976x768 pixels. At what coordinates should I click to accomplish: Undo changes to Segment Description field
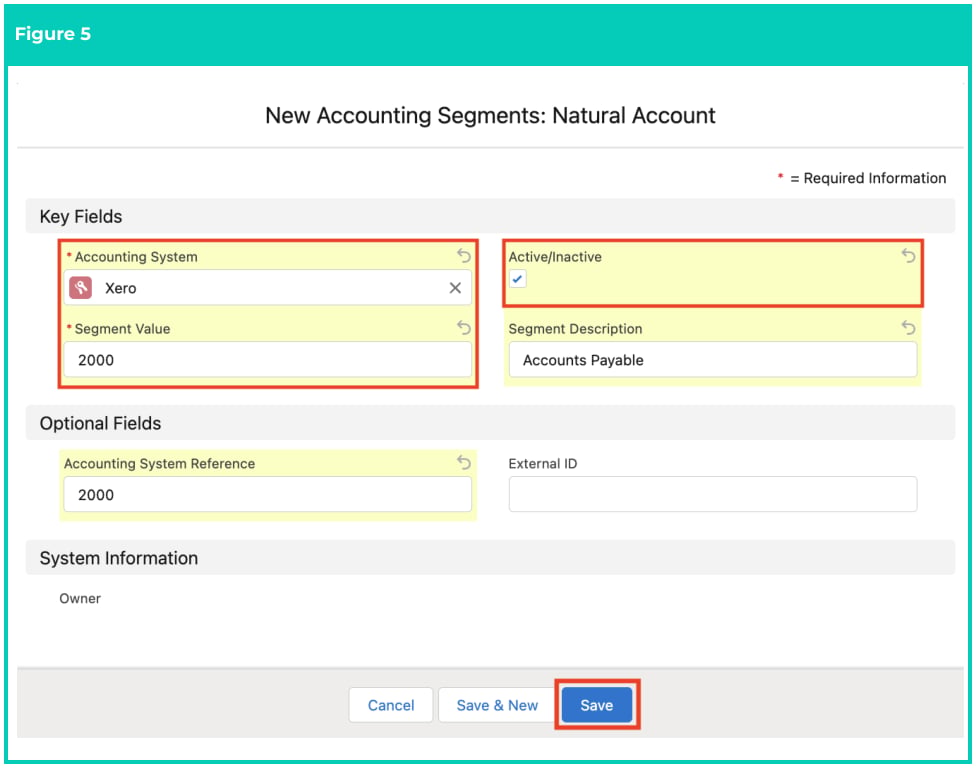pos(908,327)
